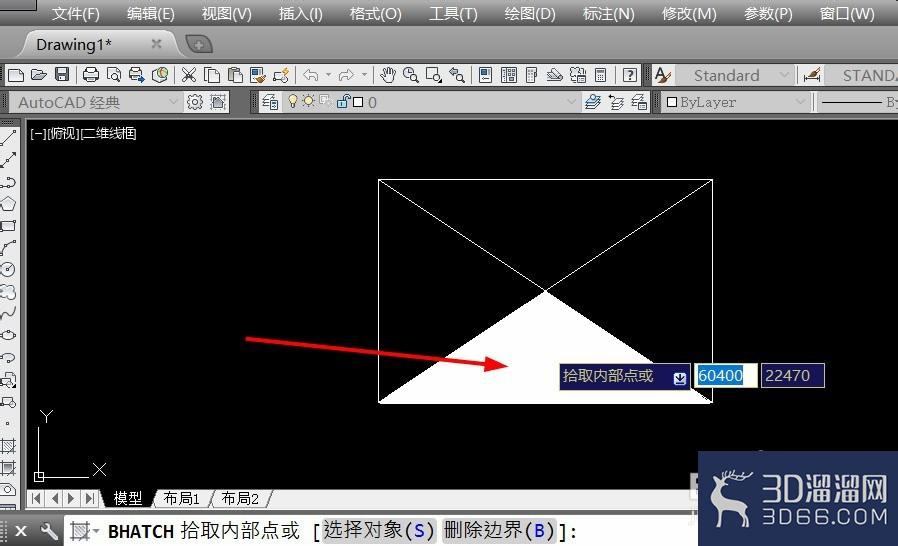Print the drawing using the printer icon

90,75
